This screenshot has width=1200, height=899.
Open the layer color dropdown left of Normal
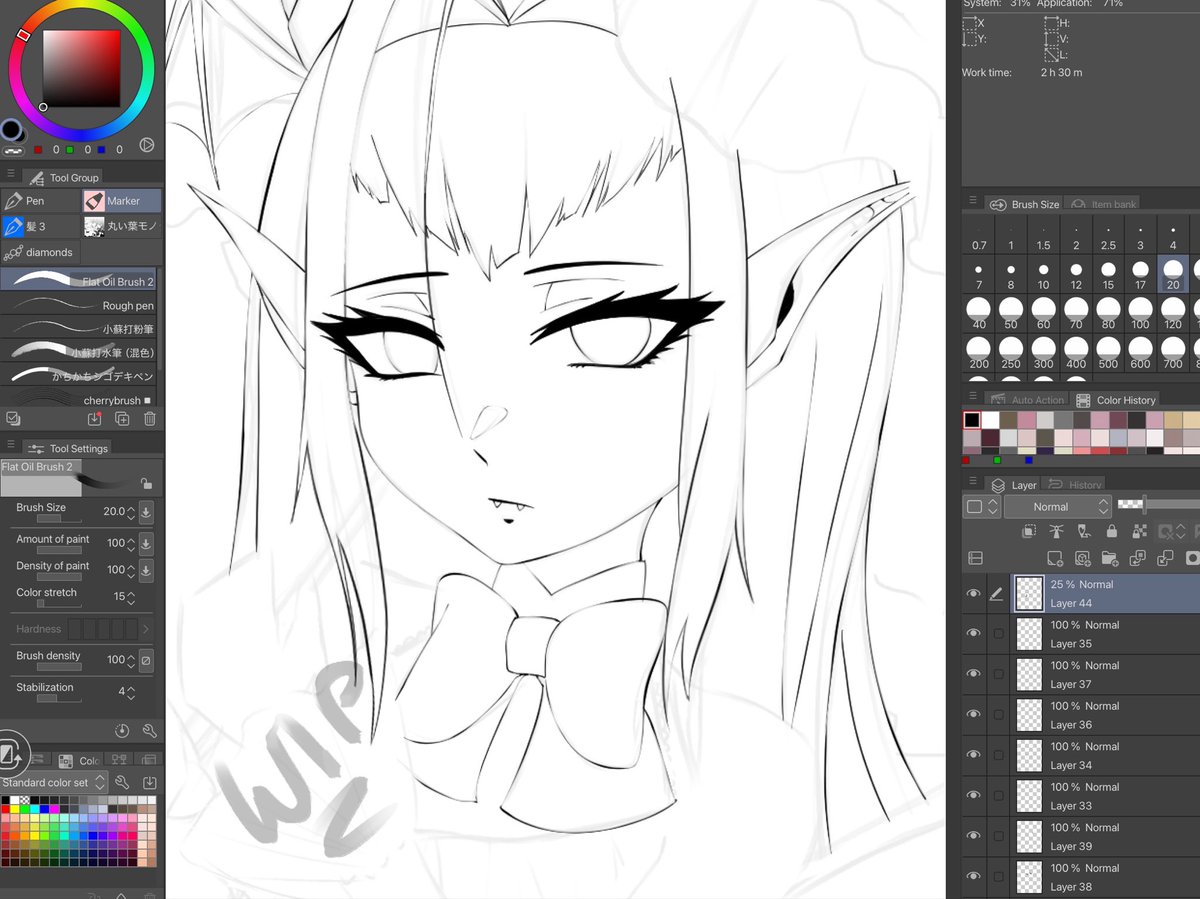coord(982,507)
